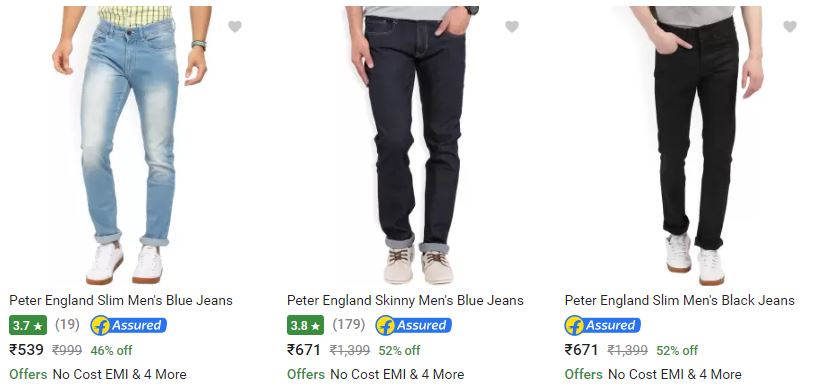This screenshot has height=392, width=826.
Task: Expand offers on the ₹539 blue jeans
Action: tap(97, 375)
